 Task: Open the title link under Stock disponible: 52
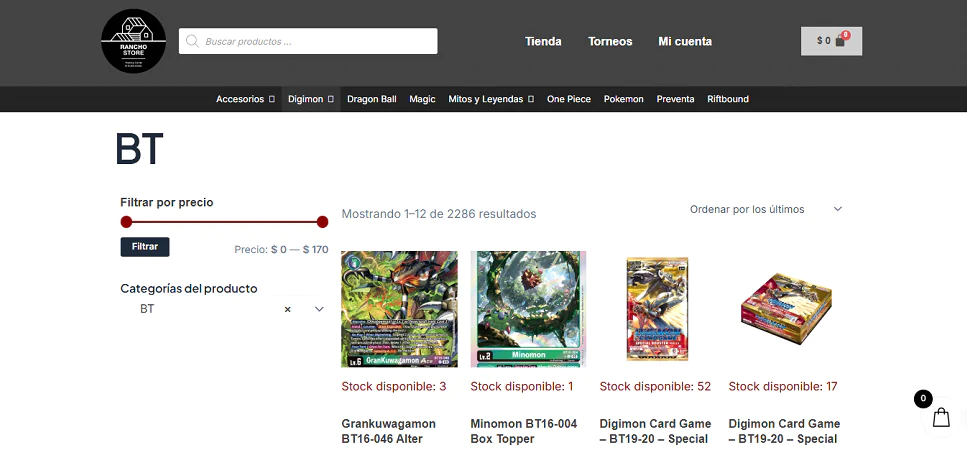(655, 432)
